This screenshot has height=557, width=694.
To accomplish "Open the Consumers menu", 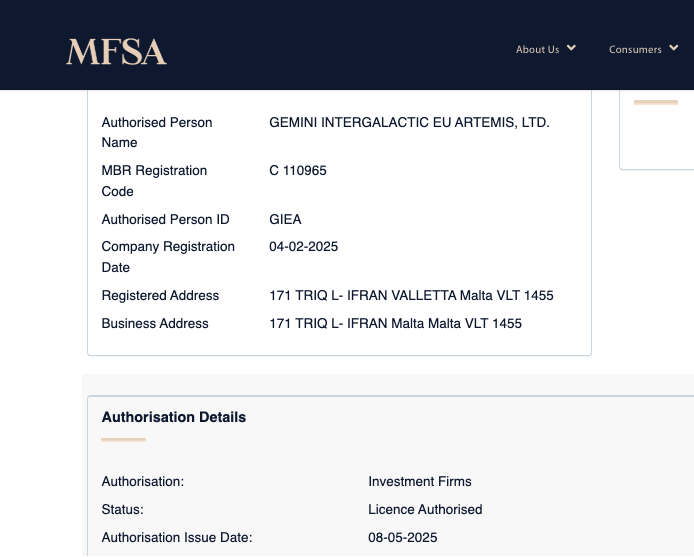I will pyautogui.click(x=635, y=49).
